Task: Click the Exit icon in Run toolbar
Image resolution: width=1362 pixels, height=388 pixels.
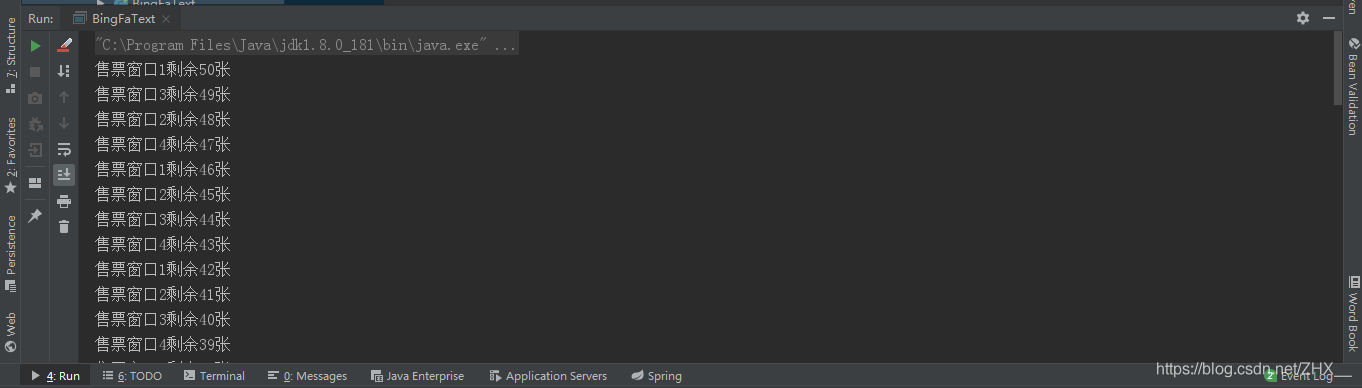Action: click(35, 150)
